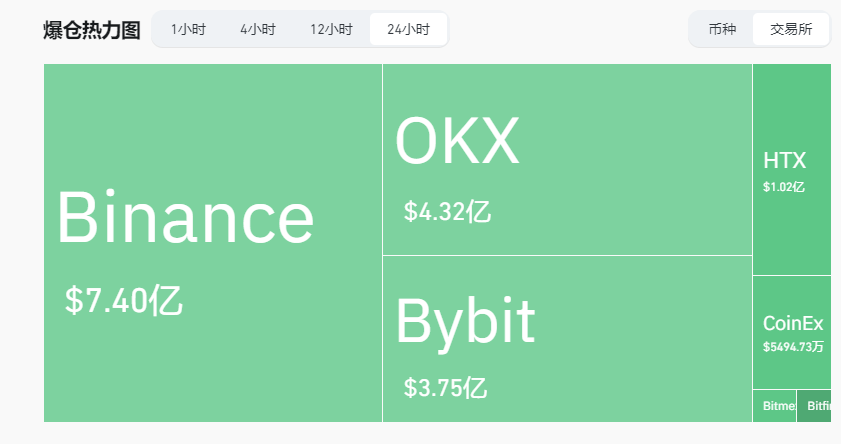Click the $7.40亿 Binance liquidation amount

pyautogui.click(x=124, y=300)
